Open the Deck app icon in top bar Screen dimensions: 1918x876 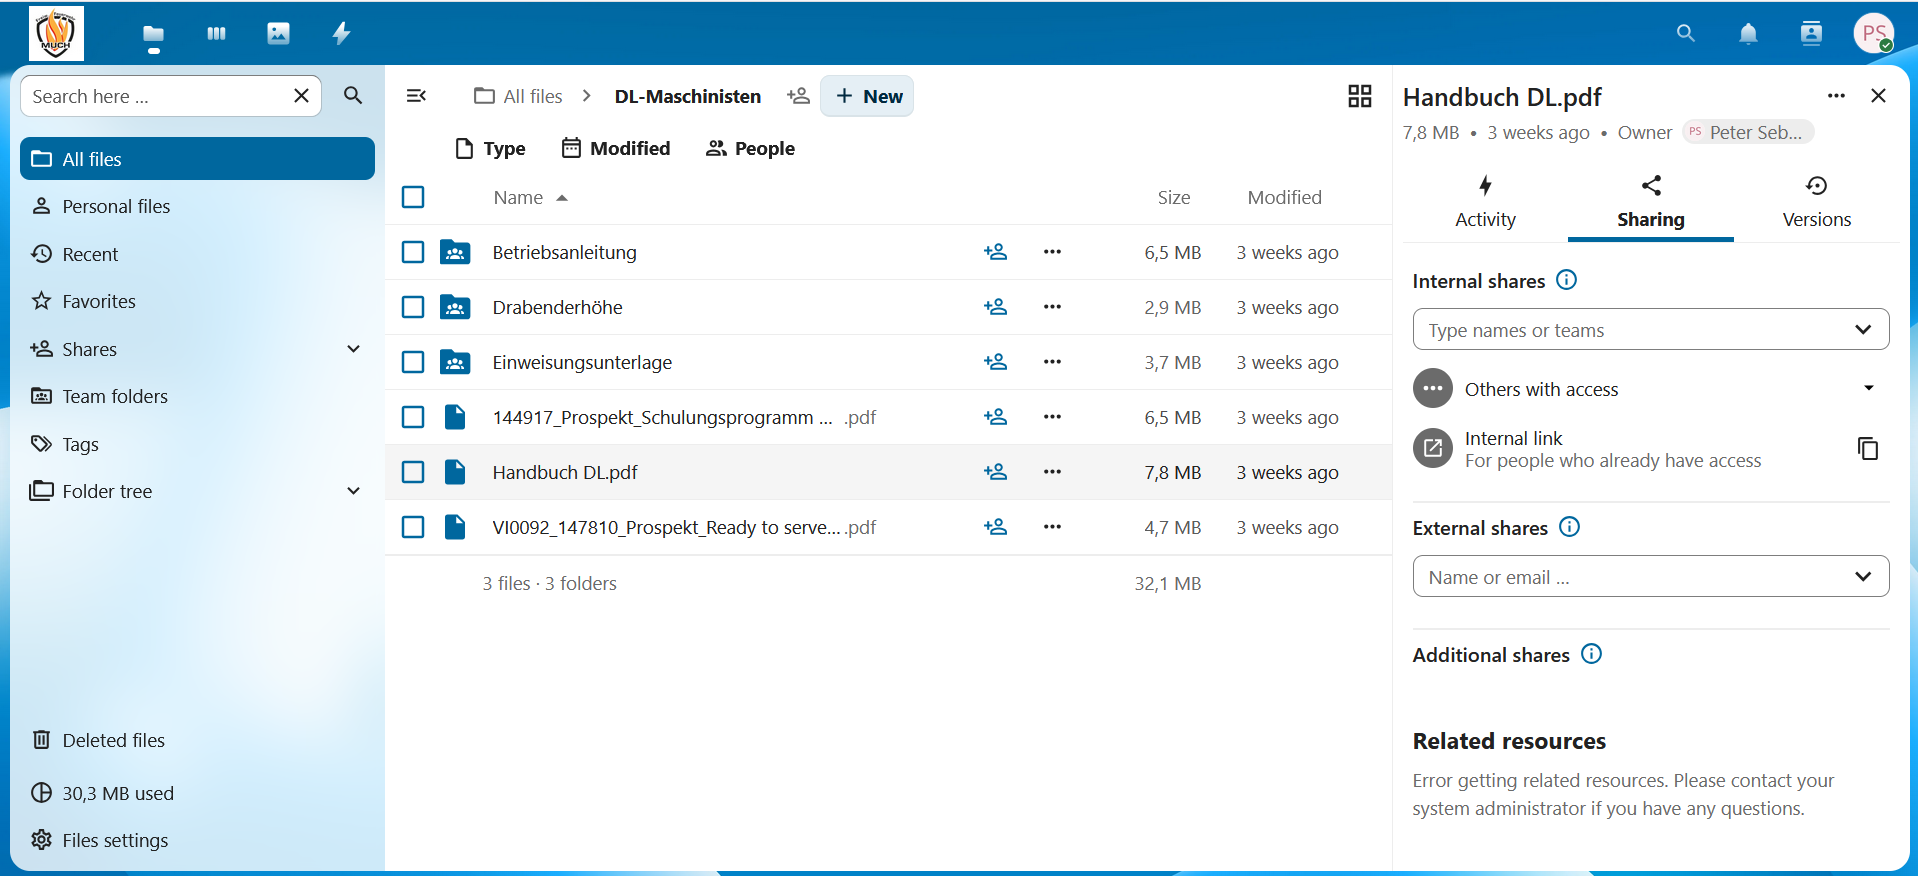216,34
